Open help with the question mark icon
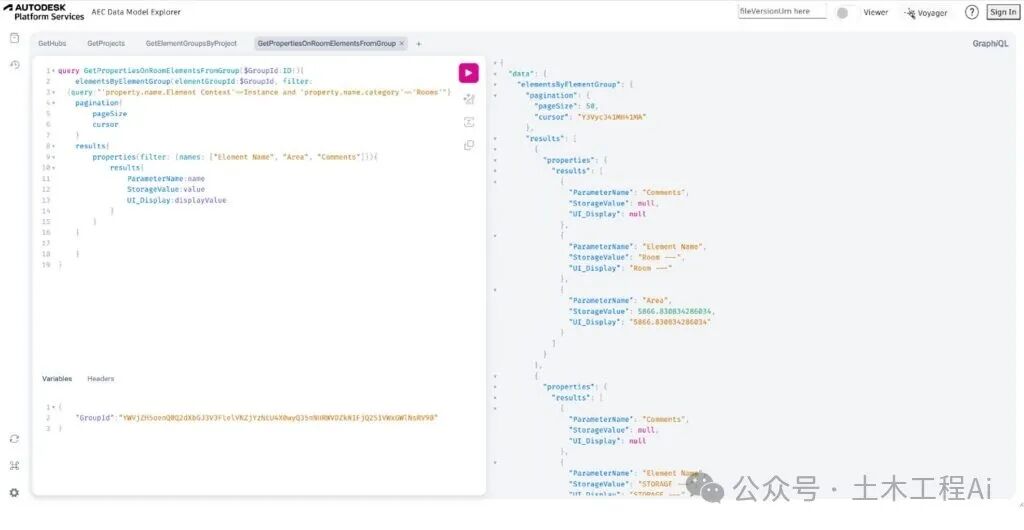 point(972,12)
